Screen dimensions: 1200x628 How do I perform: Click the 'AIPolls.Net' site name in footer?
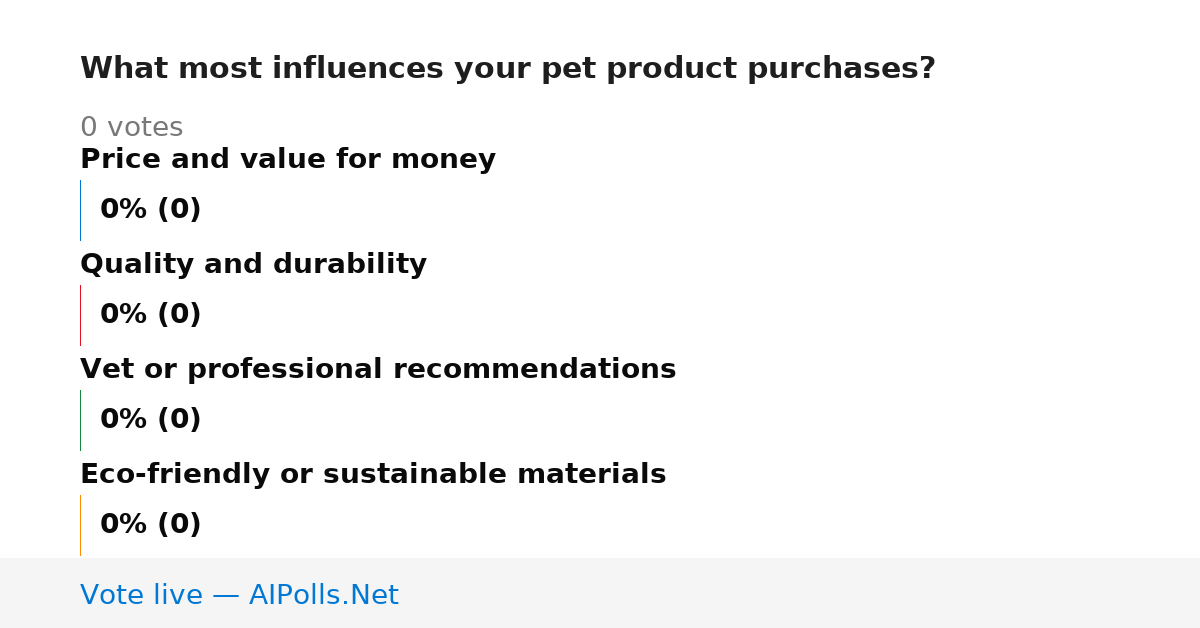(x=324, y=596)
